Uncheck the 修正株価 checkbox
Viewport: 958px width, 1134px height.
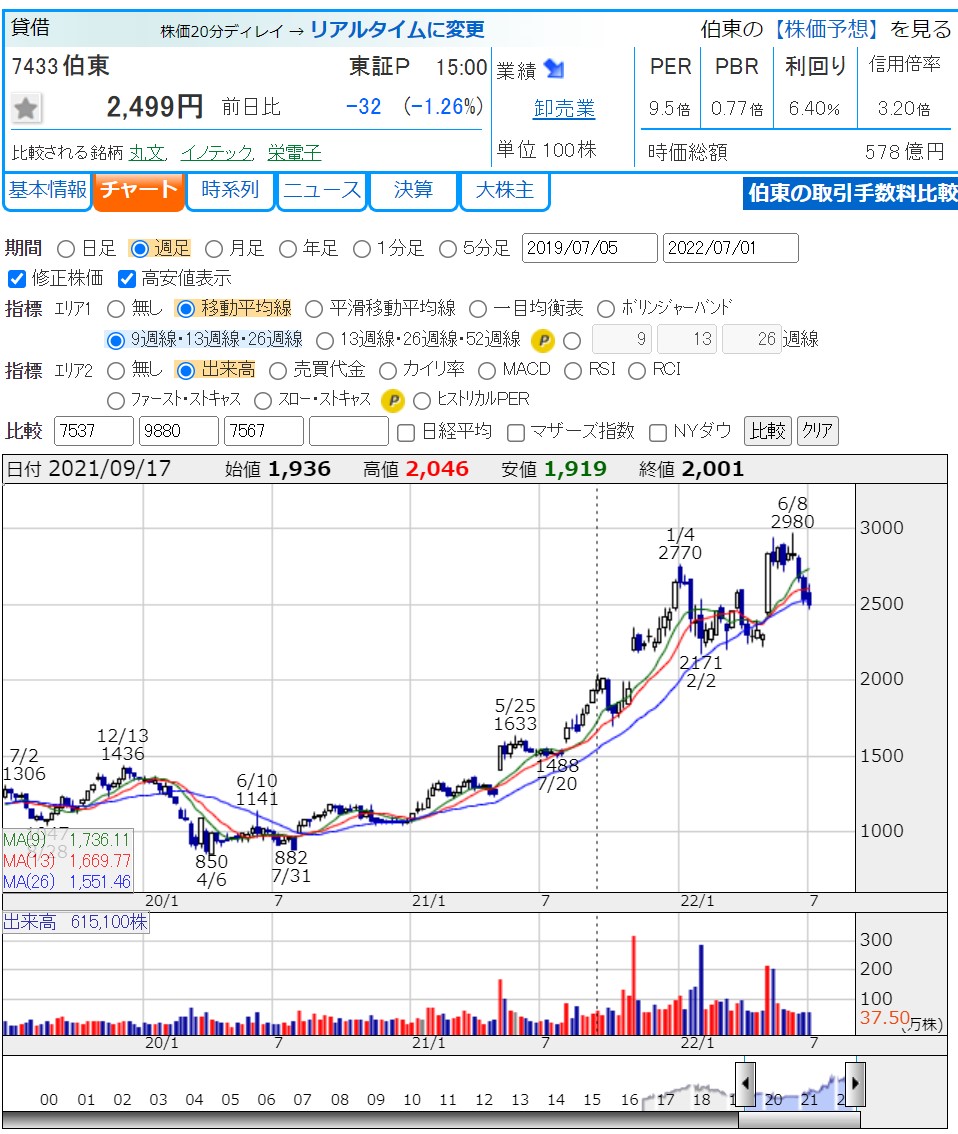[16, 278]
